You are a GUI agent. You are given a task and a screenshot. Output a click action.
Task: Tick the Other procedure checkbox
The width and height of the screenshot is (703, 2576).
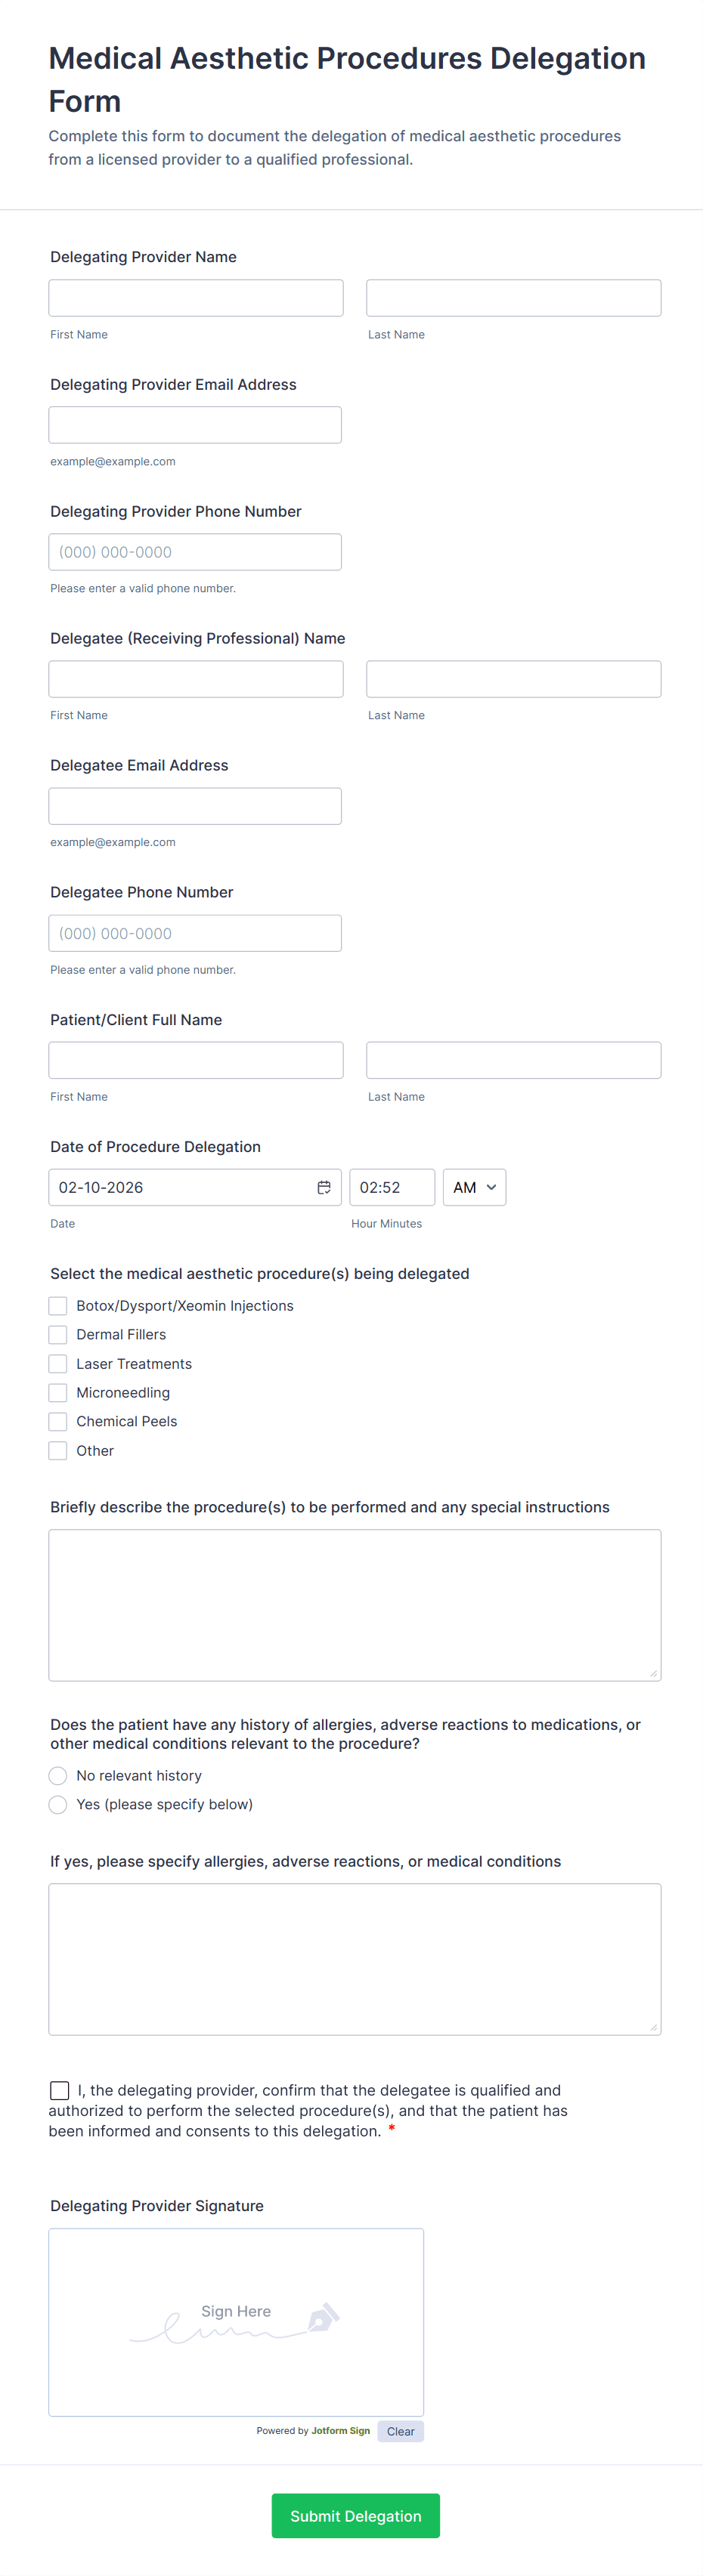click(58, 1451)
